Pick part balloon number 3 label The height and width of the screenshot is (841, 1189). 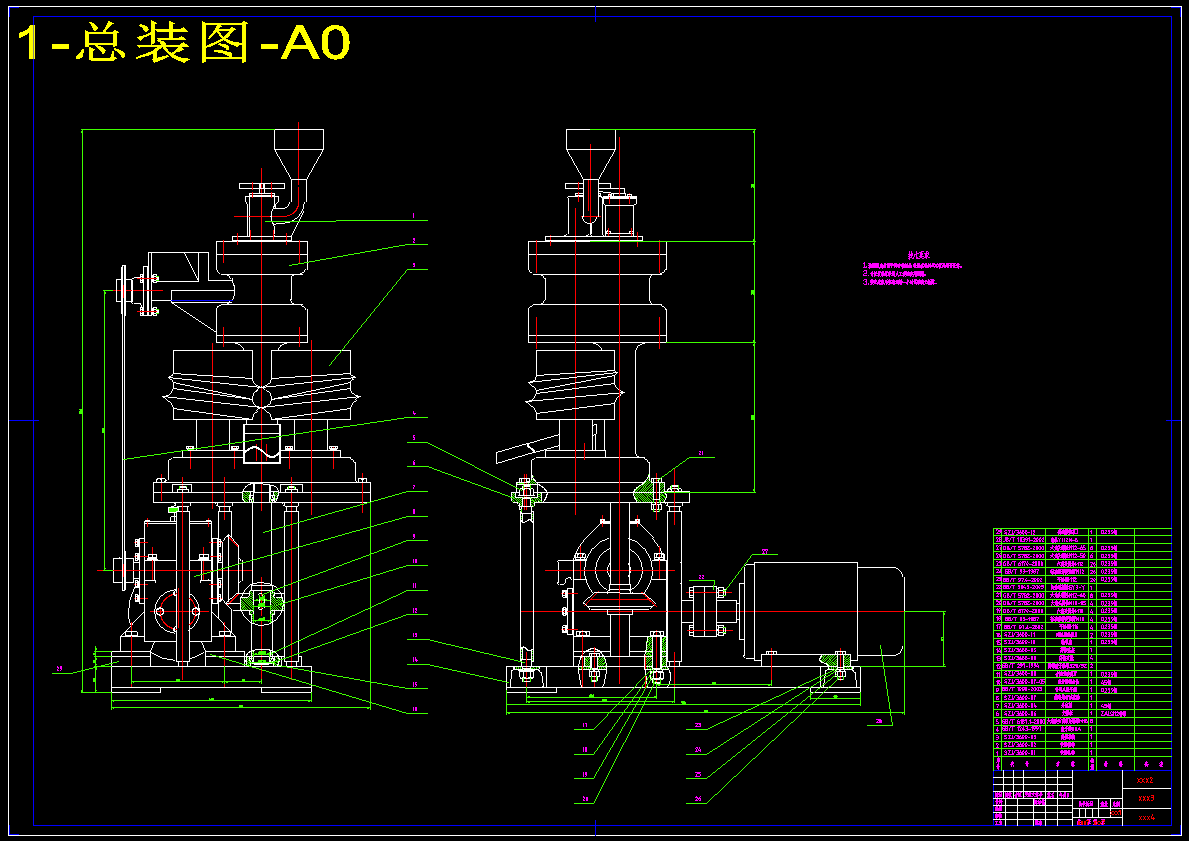(413, 265)
